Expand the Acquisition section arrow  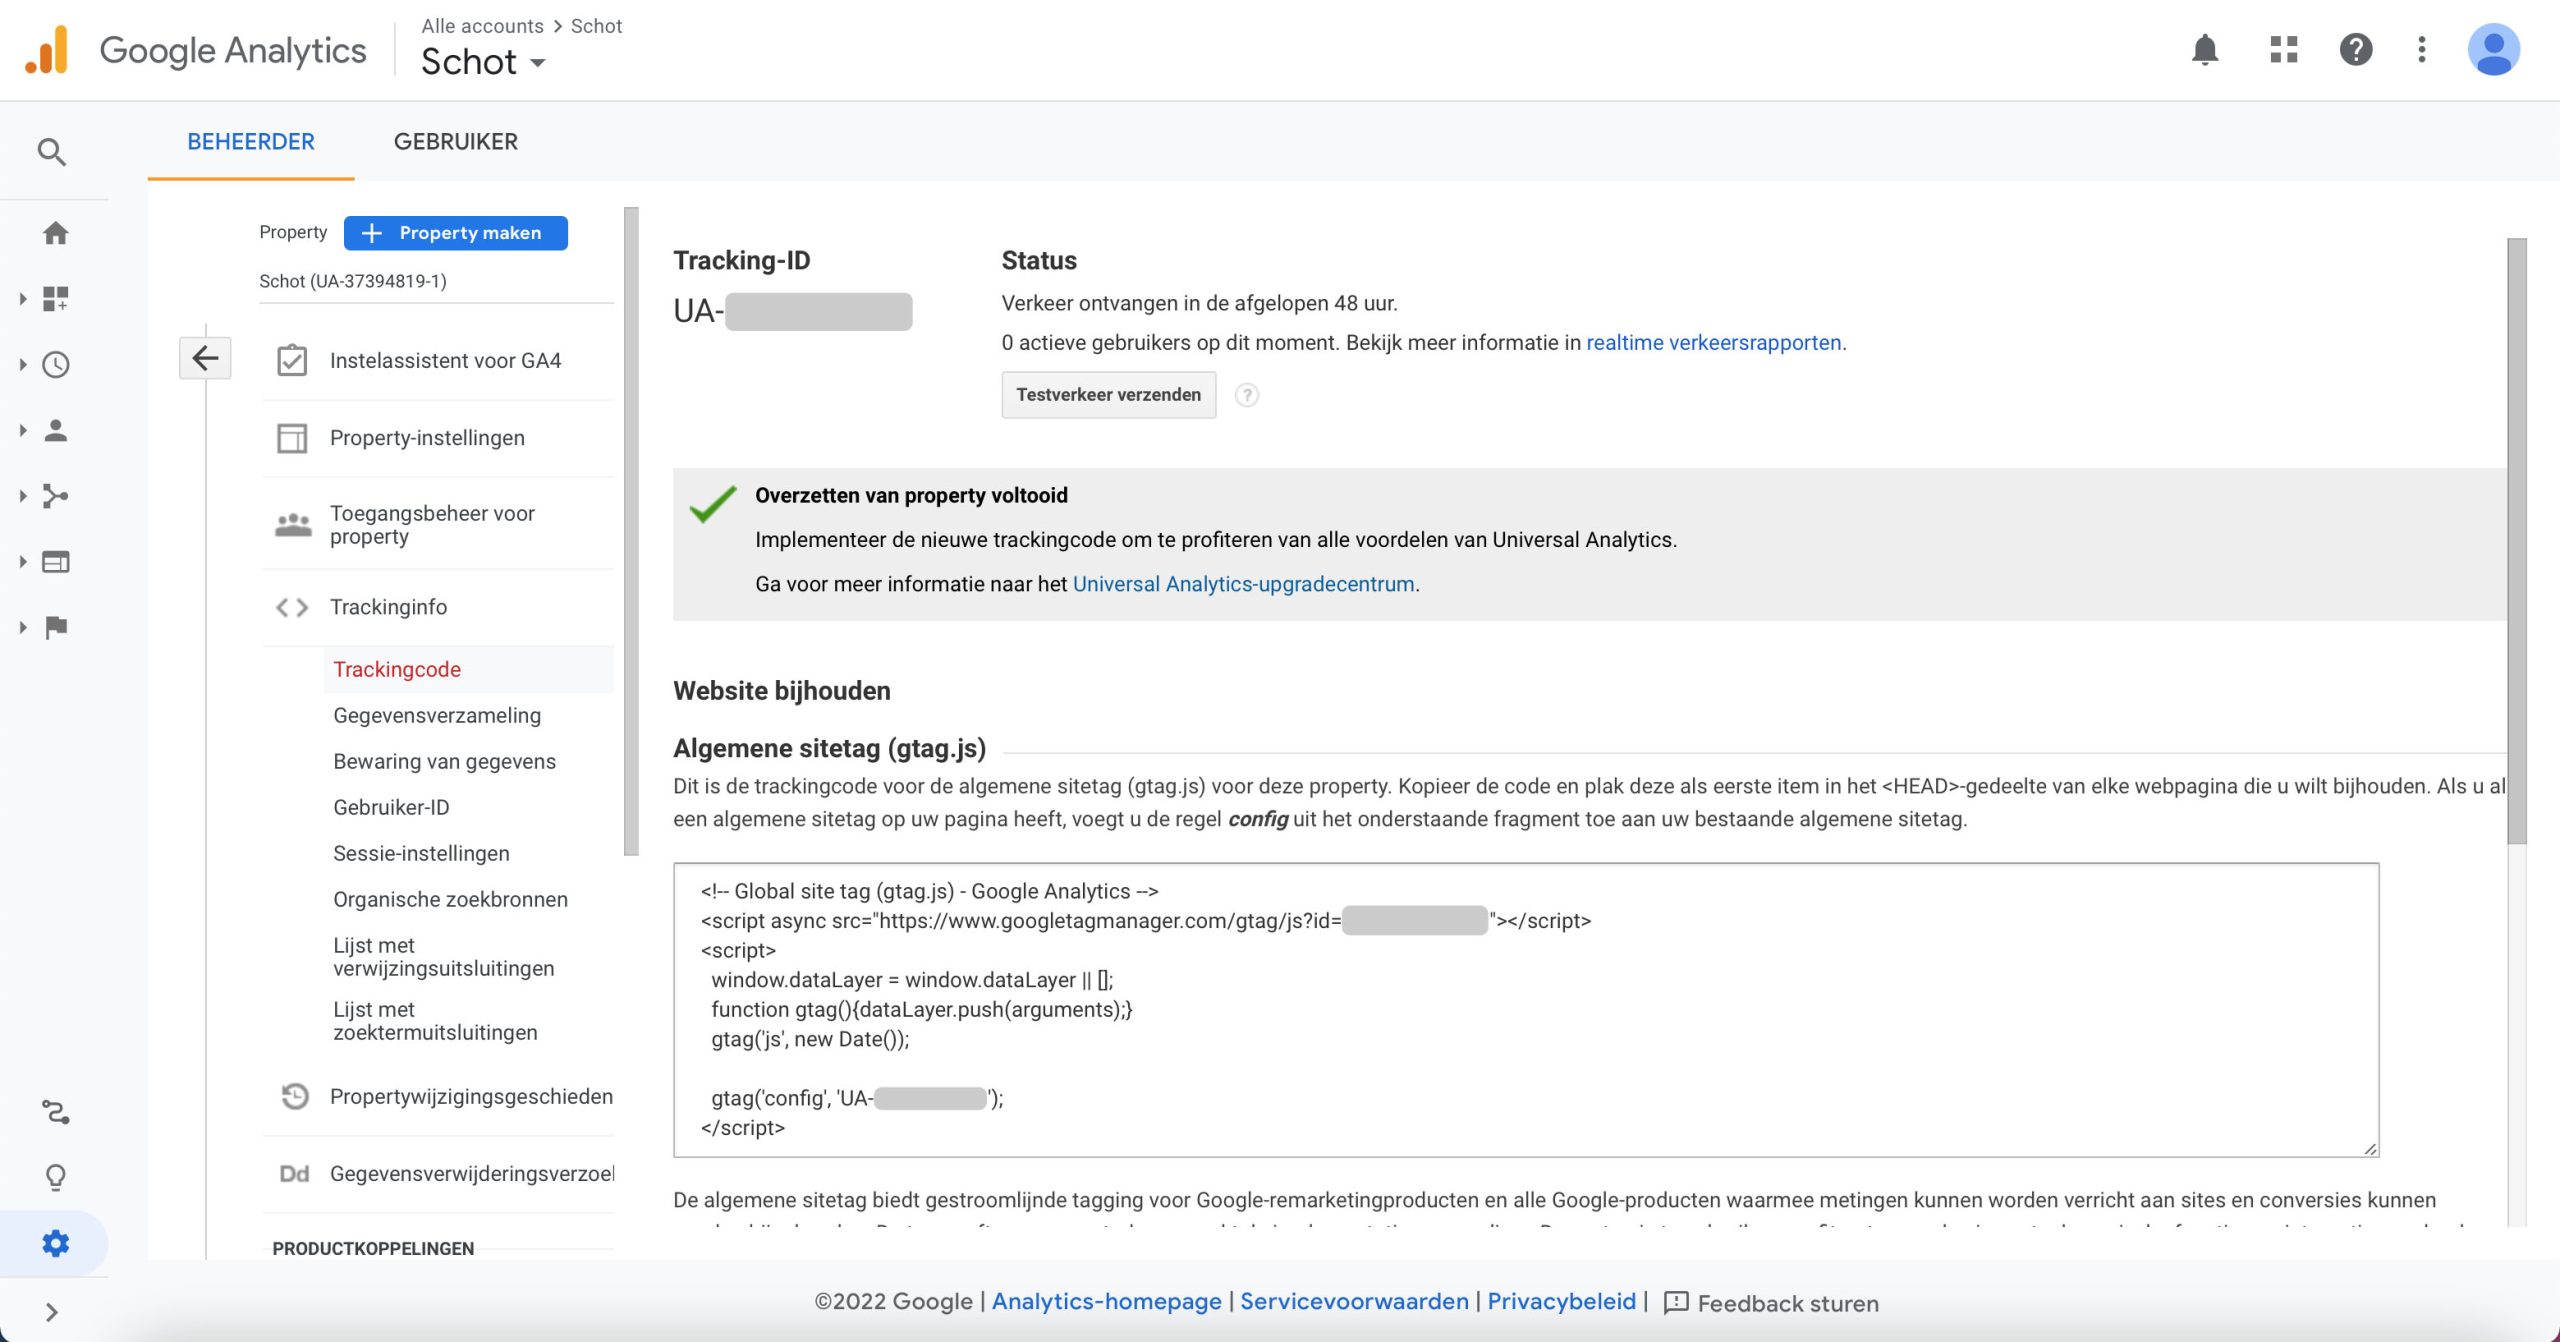click(x=23, y=496)
